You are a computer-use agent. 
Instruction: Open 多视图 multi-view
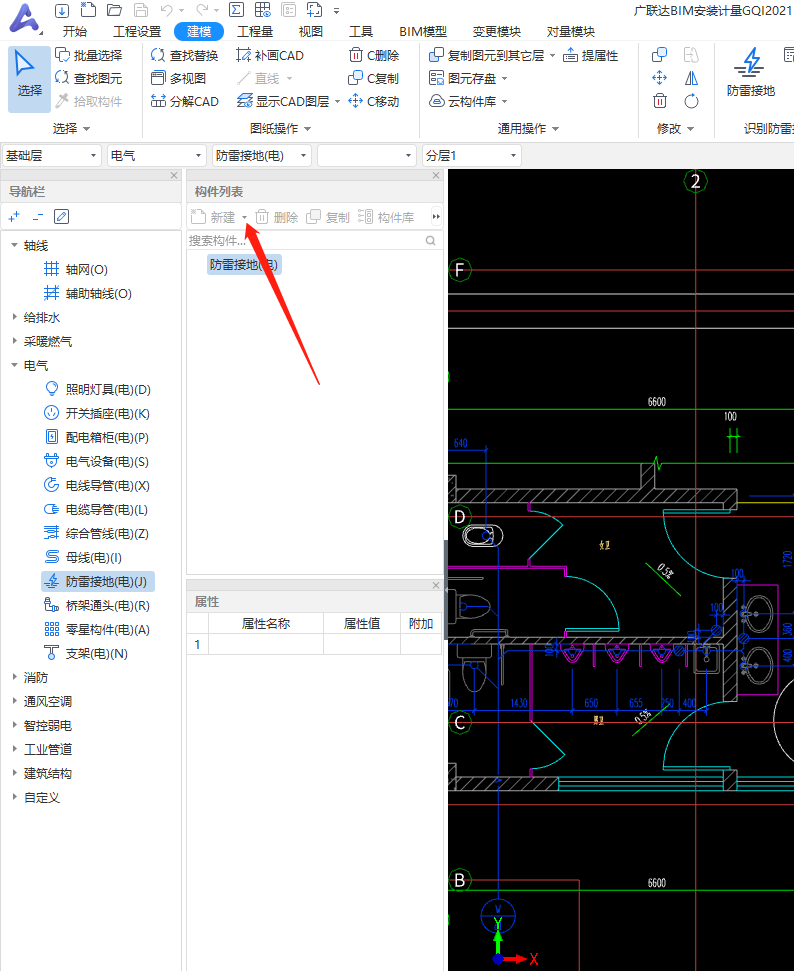pyautogui.click(x=178, y=78)
